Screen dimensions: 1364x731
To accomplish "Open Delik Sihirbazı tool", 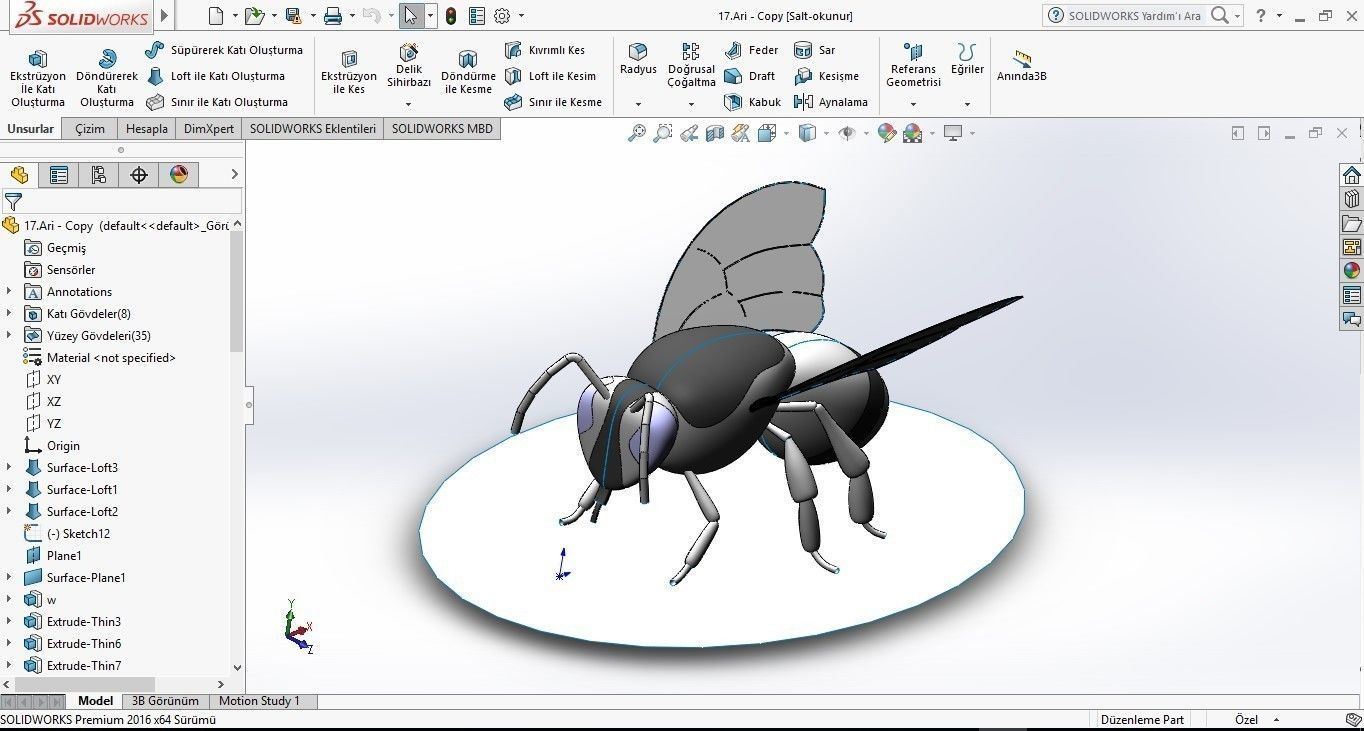I will click(x=409, y=66).
